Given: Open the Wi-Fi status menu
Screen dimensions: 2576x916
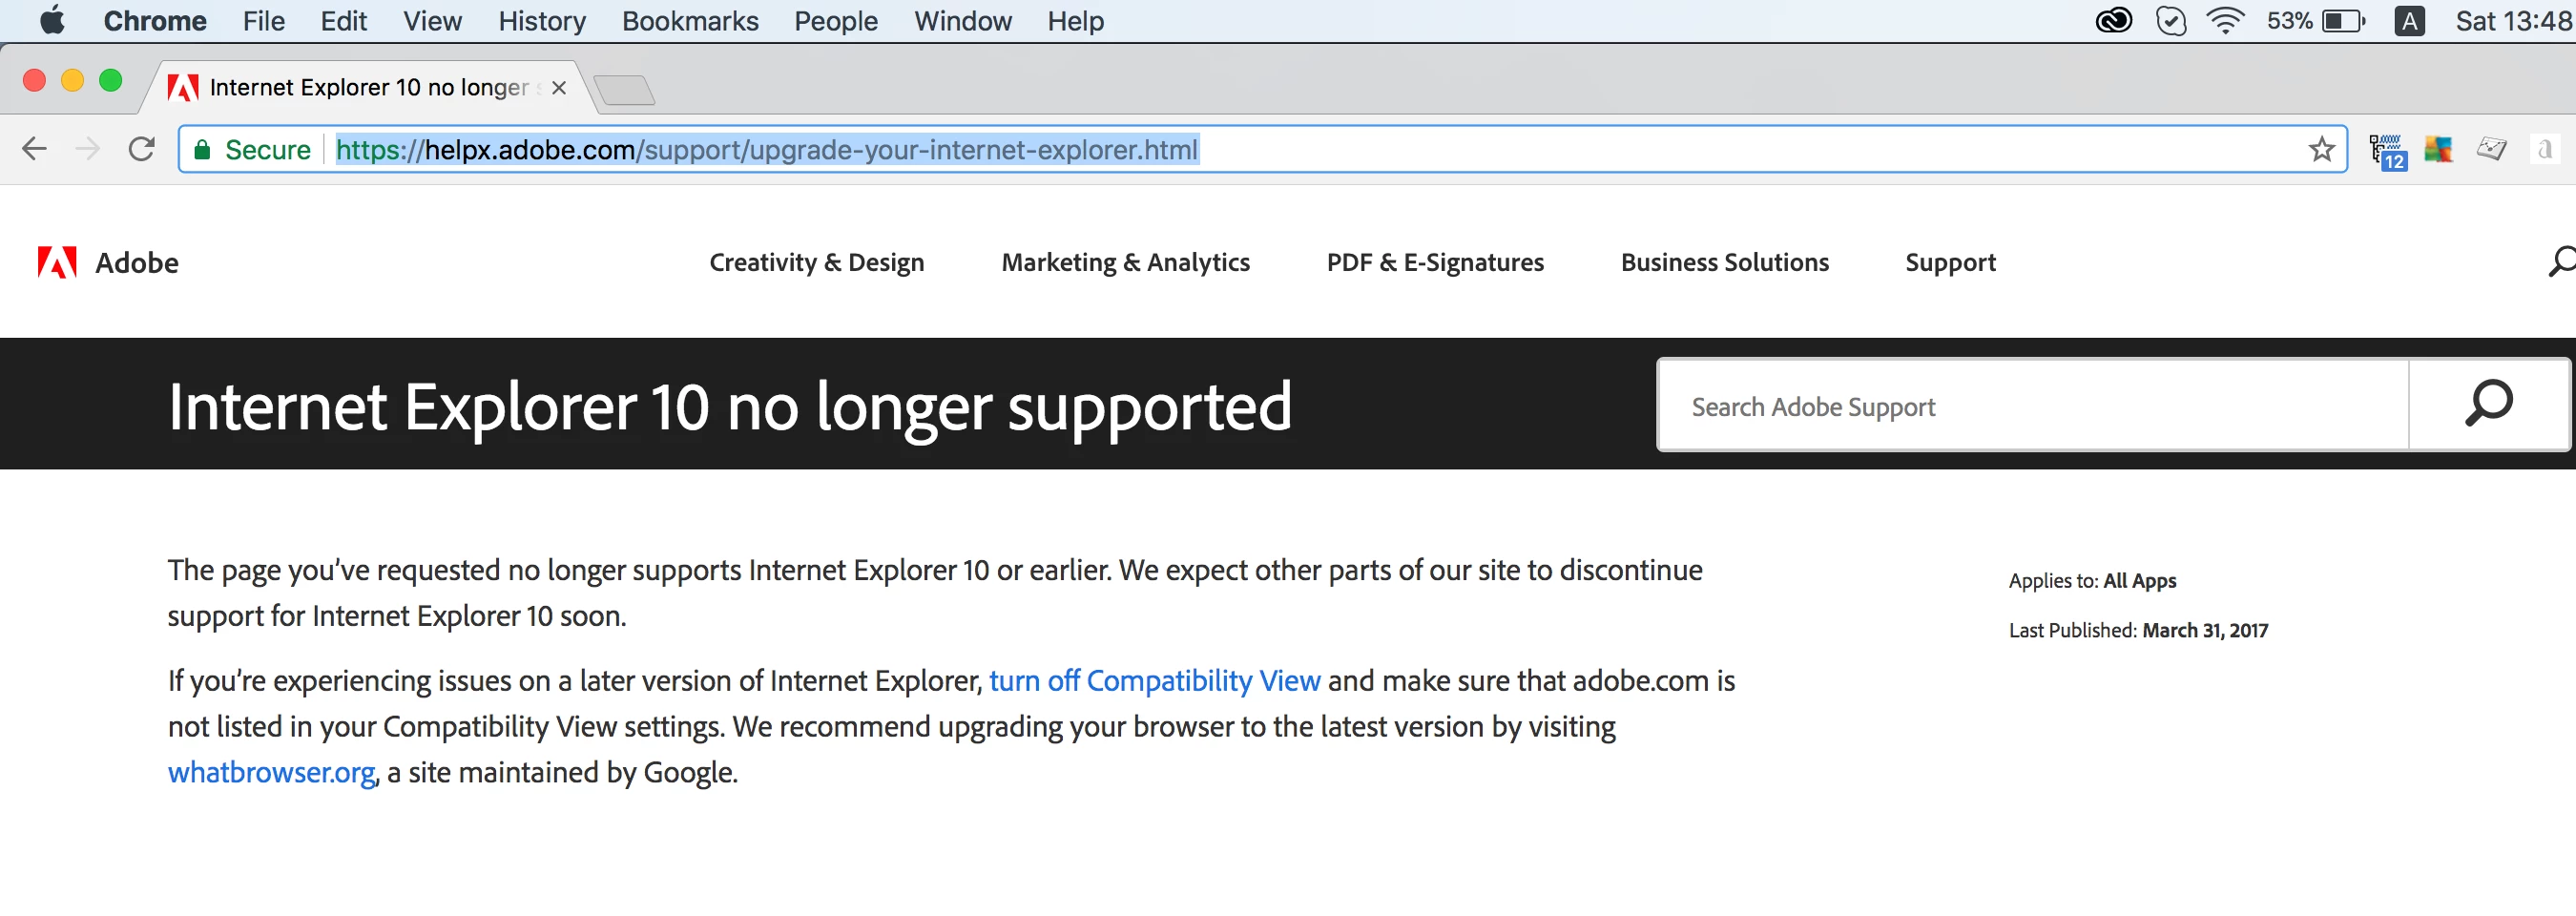Looking at the screenshot, I should (2225, 21).
